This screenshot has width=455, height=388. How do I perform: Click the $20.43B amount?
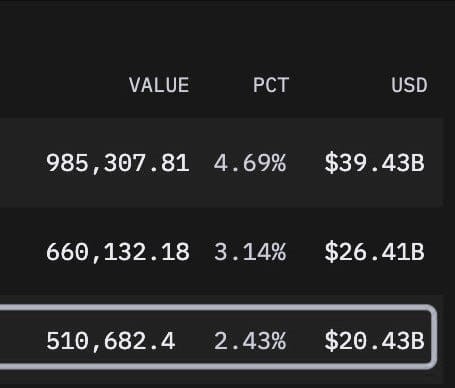click(374, 341)
